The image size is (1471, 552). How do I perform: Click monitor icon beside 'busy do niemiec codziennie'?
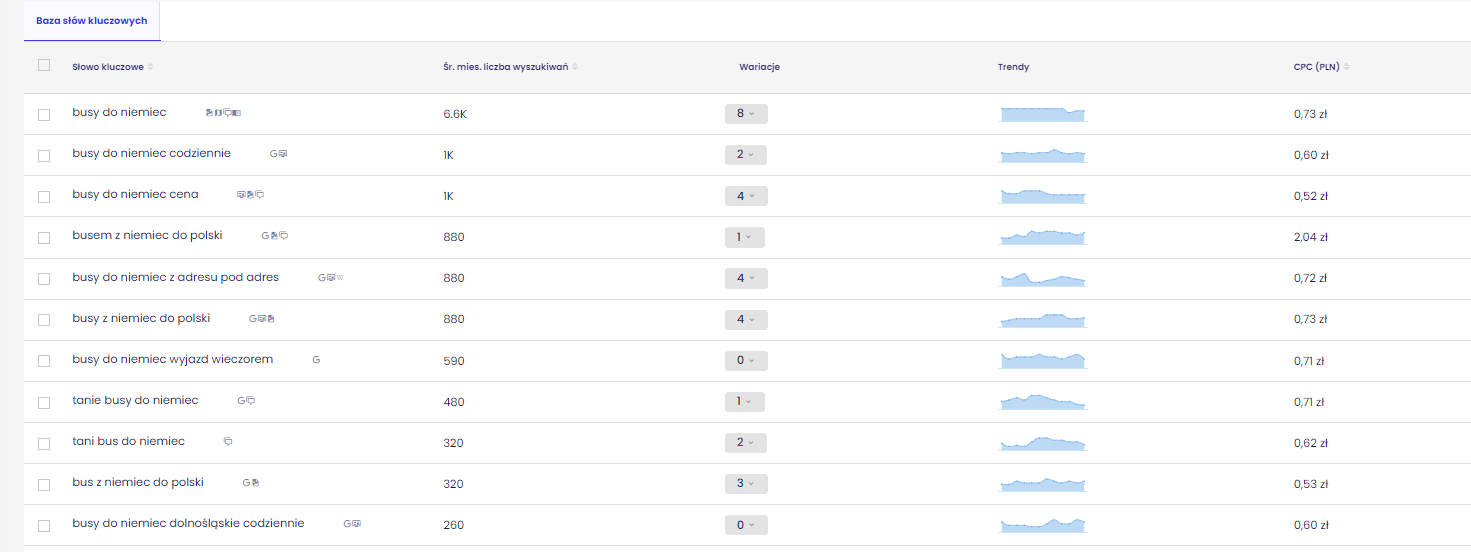click(x=283, y=154)
